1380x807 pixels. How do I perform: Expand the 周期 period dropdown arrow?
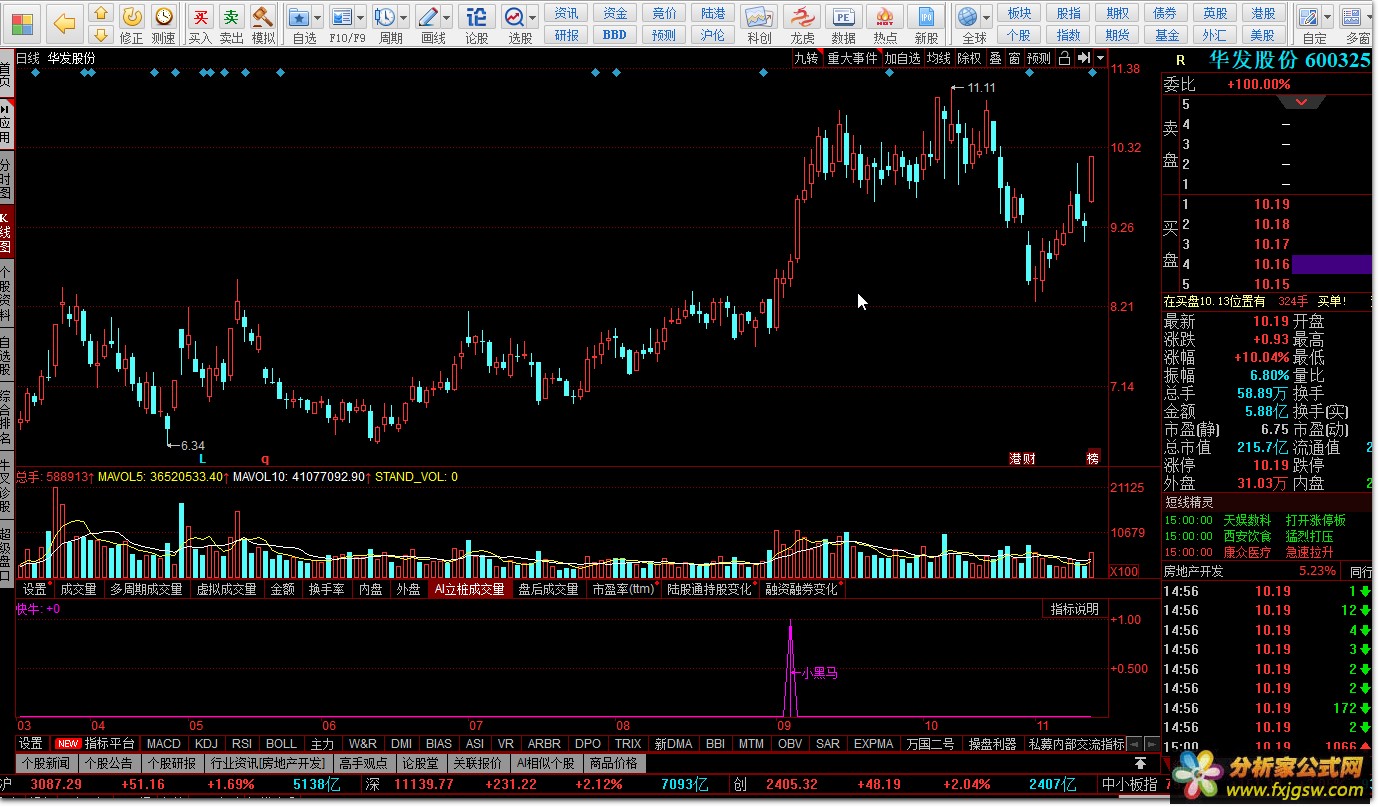click(404, 18)
